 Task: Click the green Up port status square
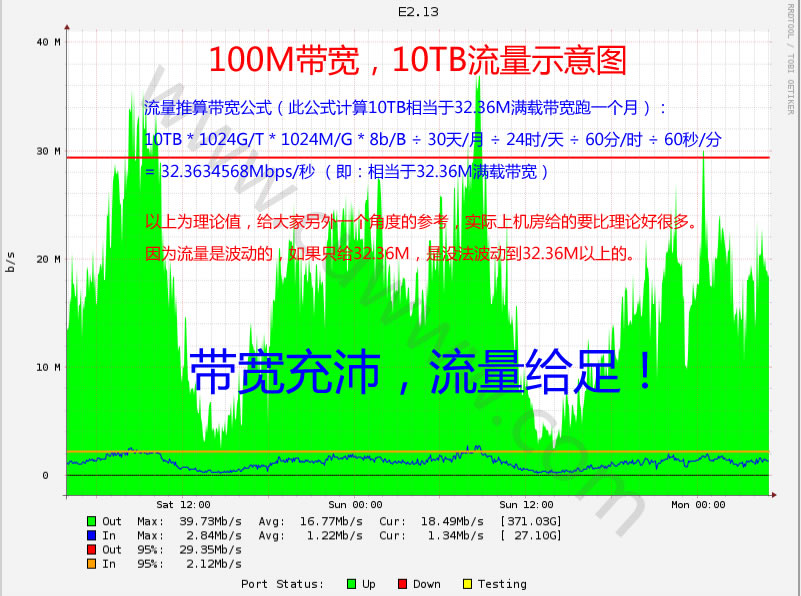tap(351, 584)
